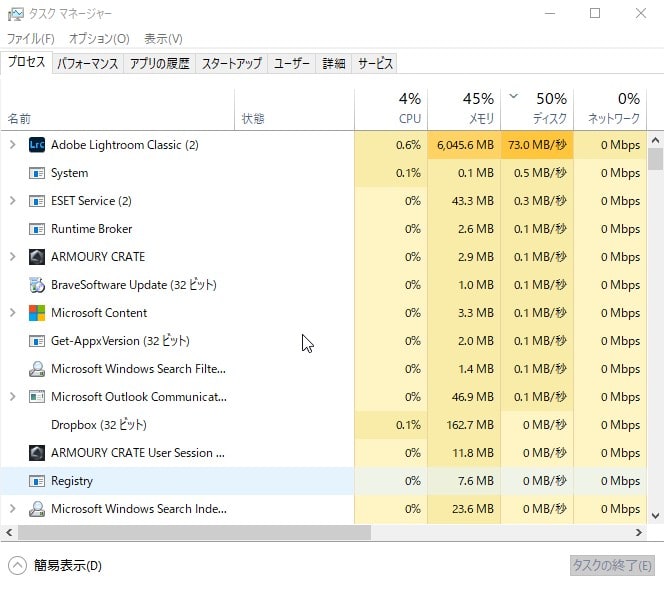Sort by the ディスク column header
Screen dimensions: 664x590
point(537,109)
